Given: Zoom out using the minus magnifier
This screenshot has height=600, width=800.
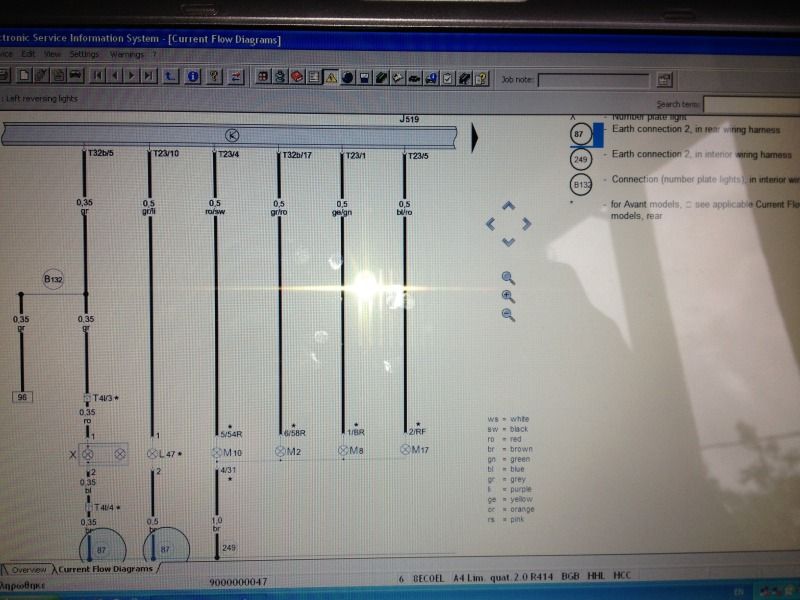Looking at the screenshot, I should pos(508,315).
